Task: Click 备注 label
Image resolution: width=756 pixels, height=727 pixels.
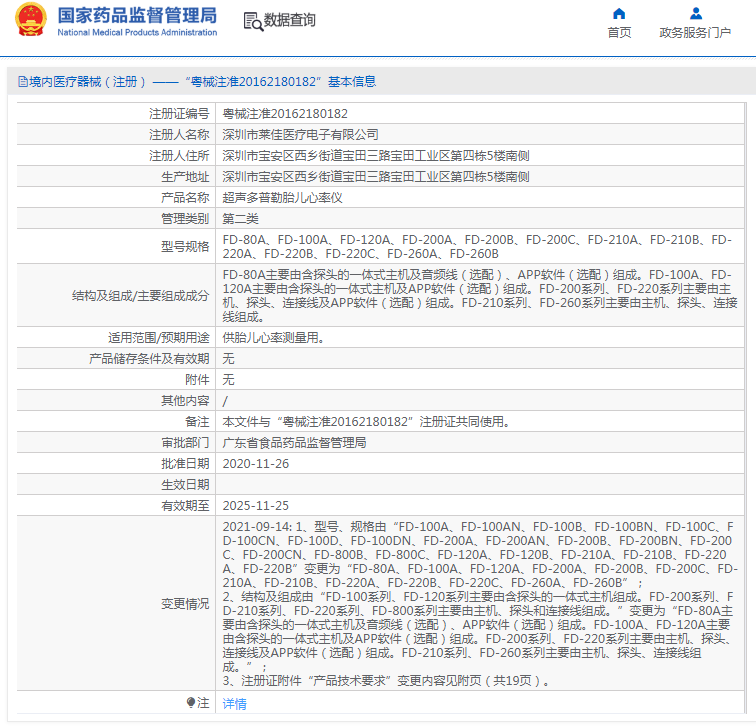Action: pos(197,422)
